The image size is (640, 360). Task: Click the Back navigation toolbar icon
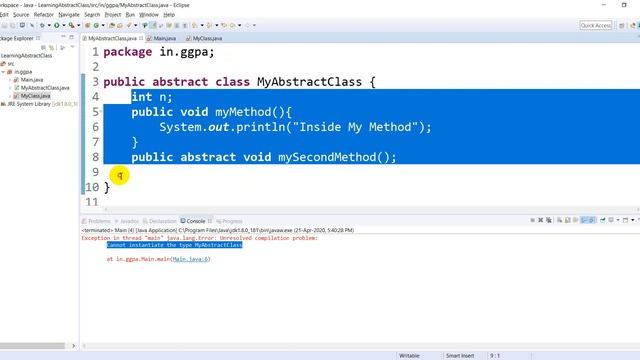pyautogui.click(x=233, y=25)
